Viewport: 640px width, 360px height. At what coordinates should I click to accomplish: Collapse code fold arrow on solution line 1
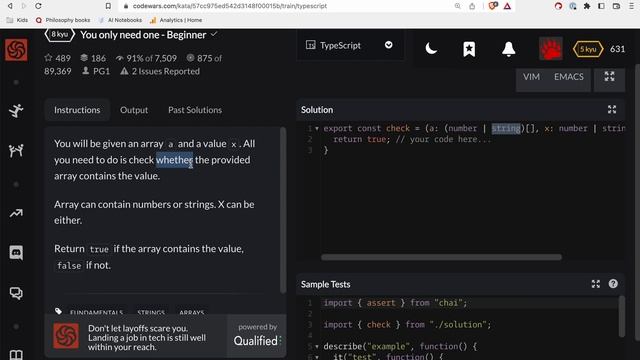(317, 129)
